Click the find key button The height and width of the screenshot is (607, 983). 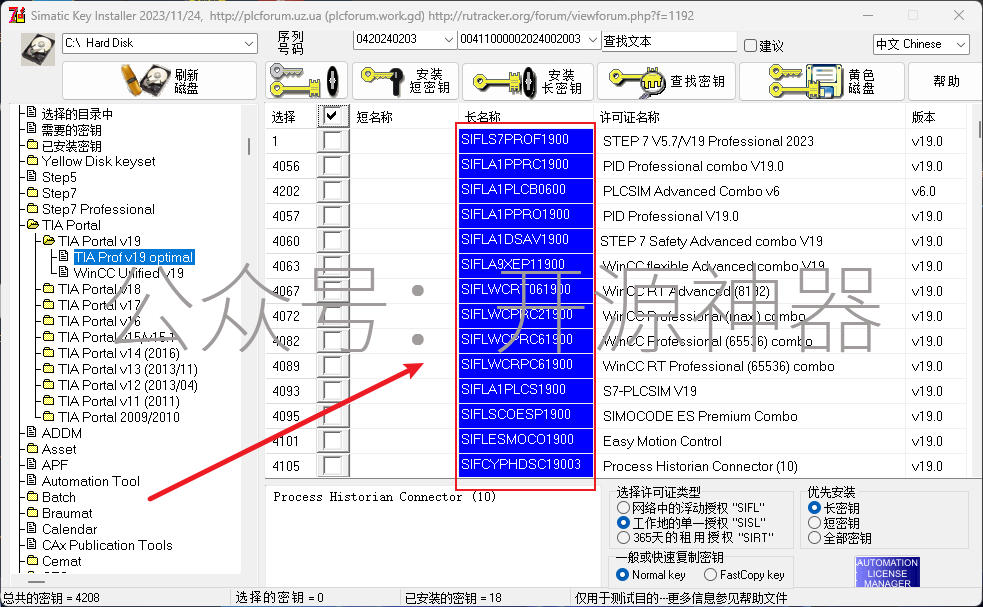[667, 81]
